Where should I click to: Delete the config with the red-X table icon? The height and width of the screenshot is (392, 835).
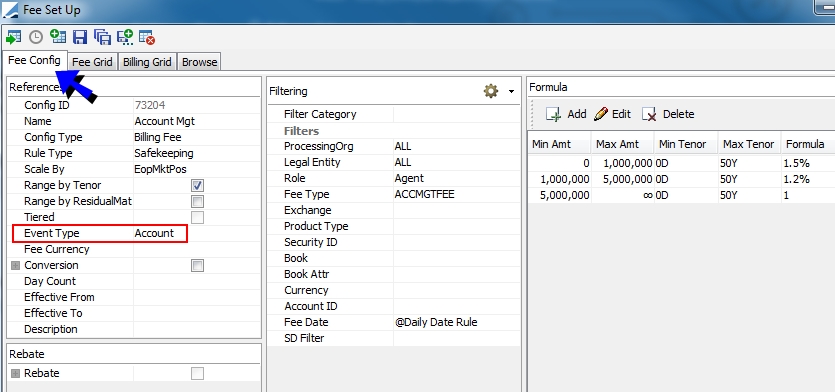[146, 37]
